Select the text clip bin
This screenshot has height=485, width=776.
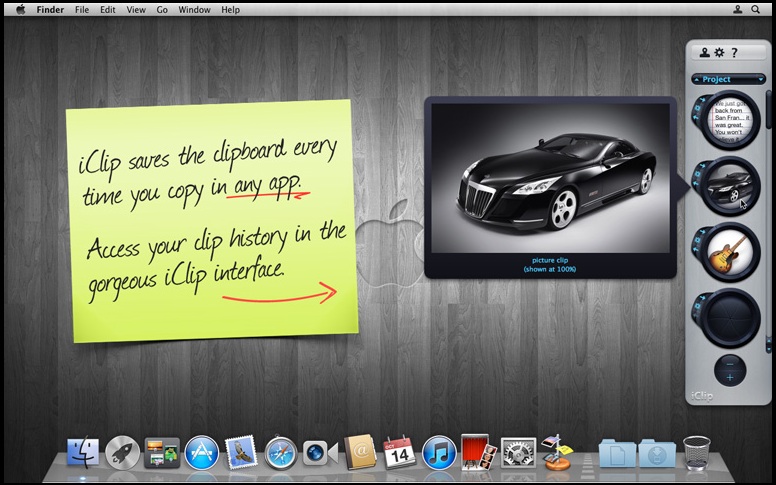[x=731, y=119]
